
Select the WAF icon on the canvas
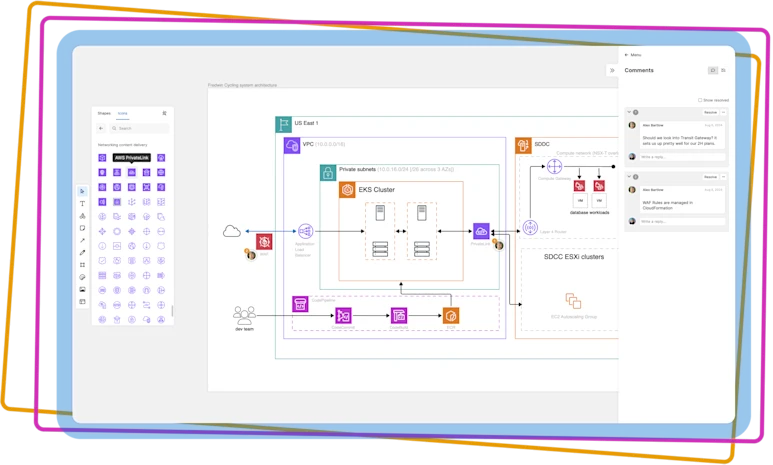pyautogui.click(x=264, y=242)
